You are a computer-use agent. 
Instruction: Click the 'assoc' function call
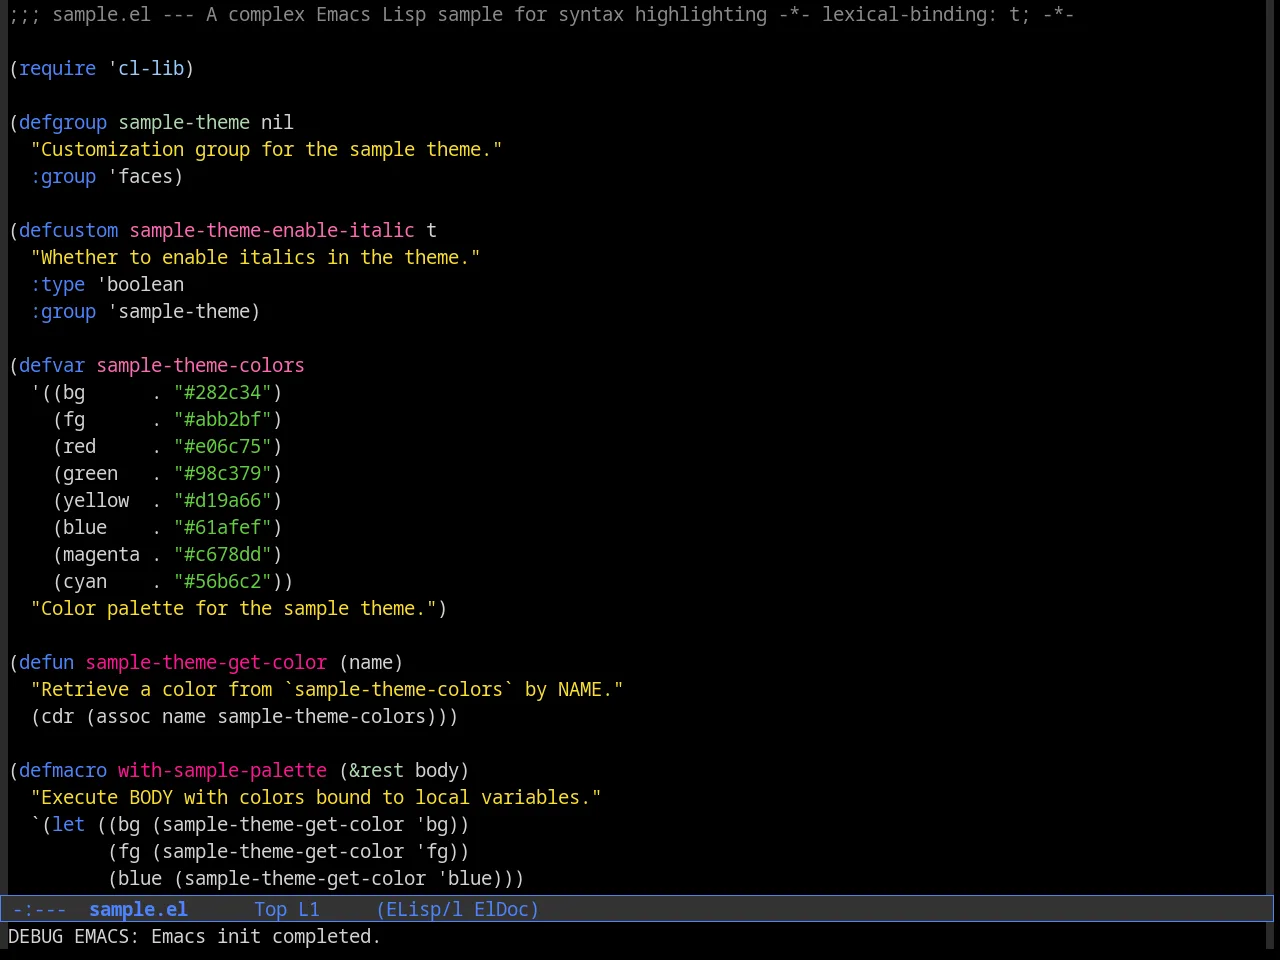pos(123,716)
